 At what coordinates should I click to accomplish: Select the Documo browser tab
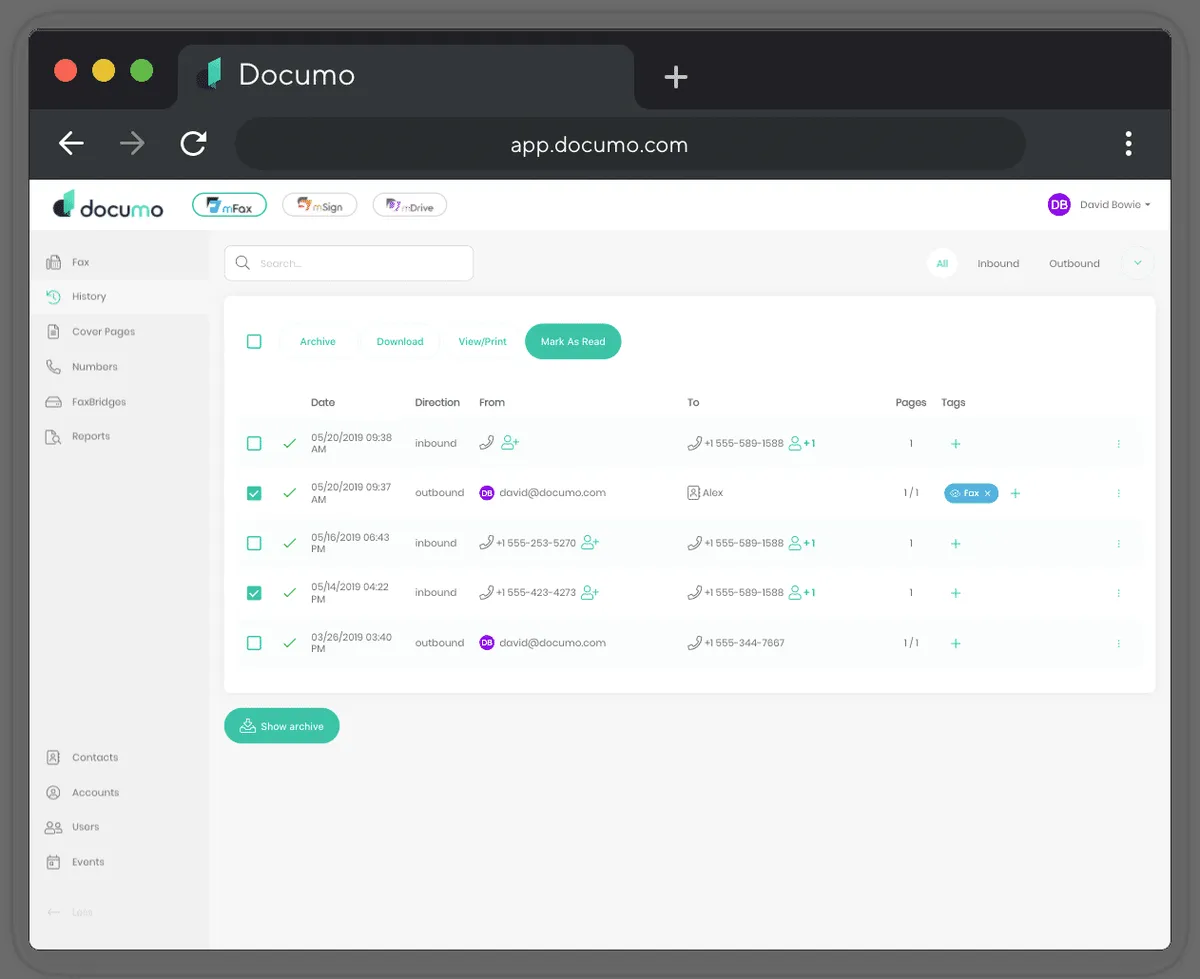pyautogui.click(x=405, y=75)
